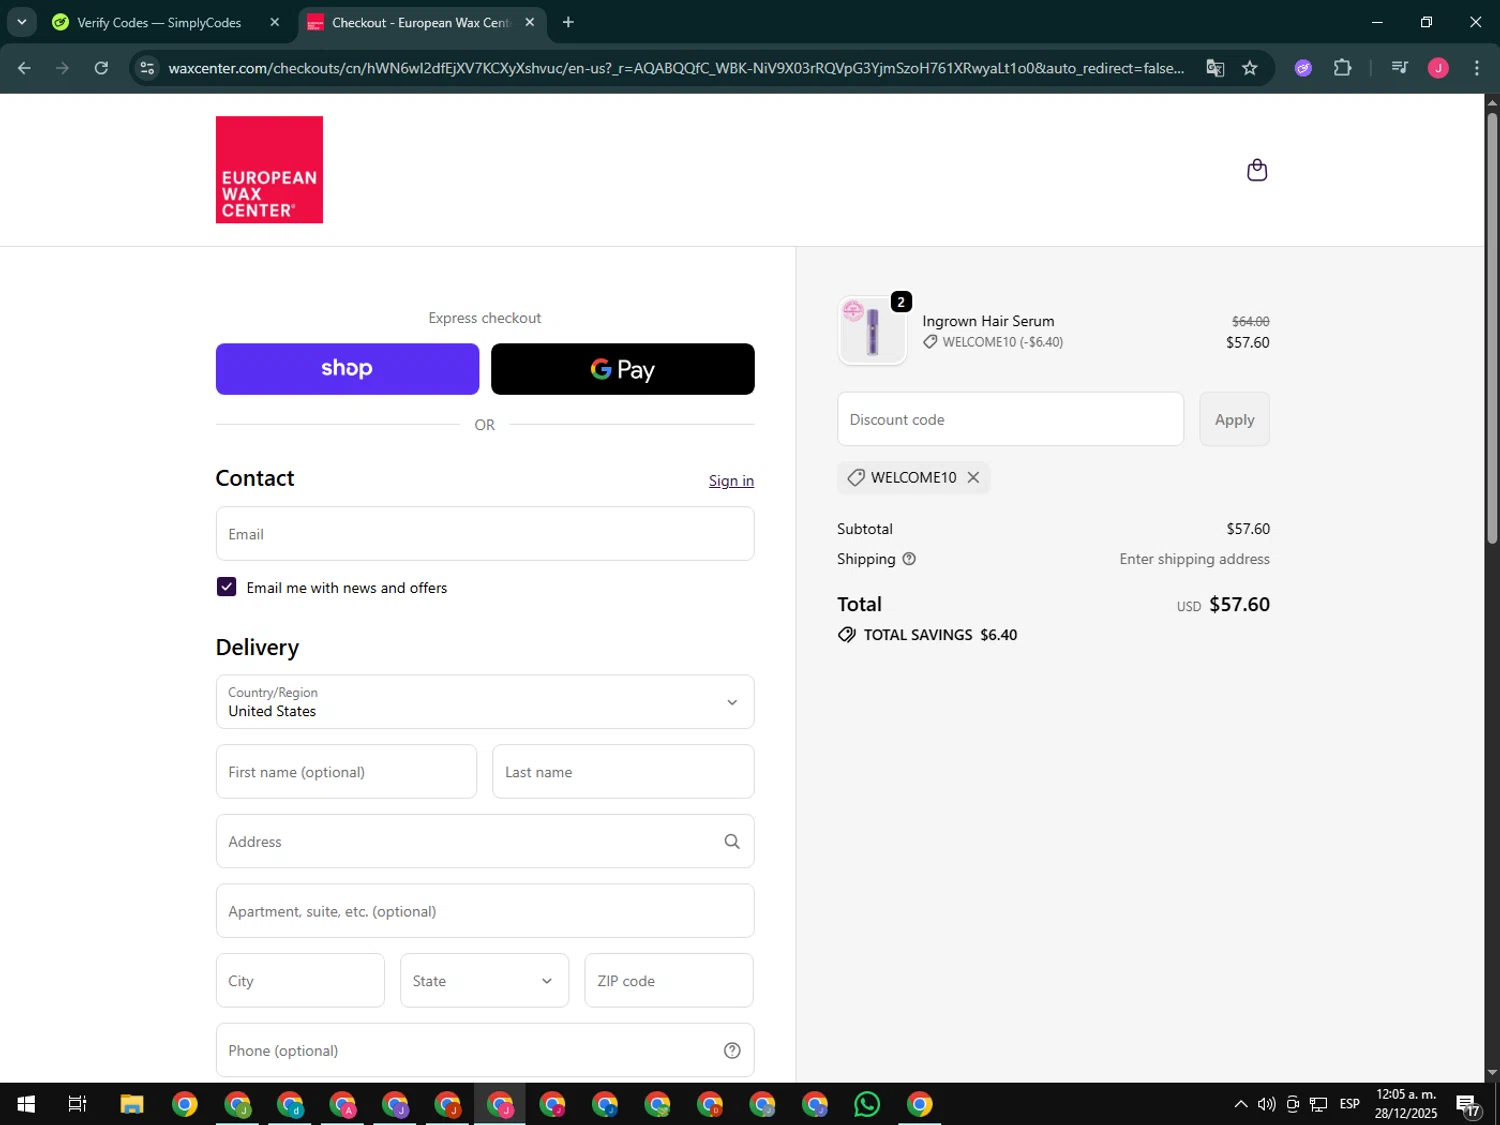Image resolution: width=1500 pixels, height=1125 pixels.
Task: Open the Chrome three-dot menu
Action: (1477, 68)
